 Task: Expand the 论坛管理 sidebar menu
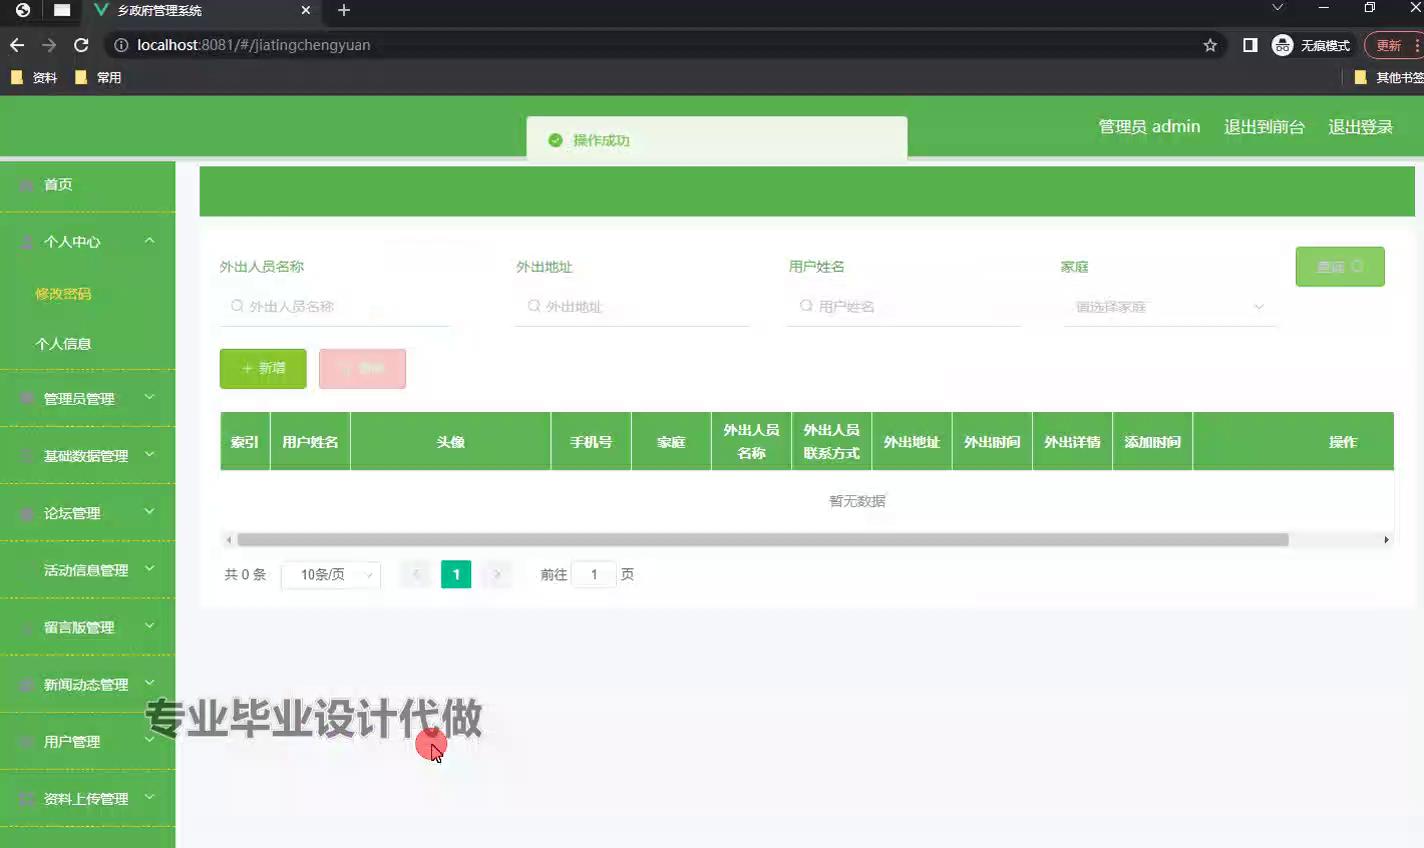click(x=87, y=513)
